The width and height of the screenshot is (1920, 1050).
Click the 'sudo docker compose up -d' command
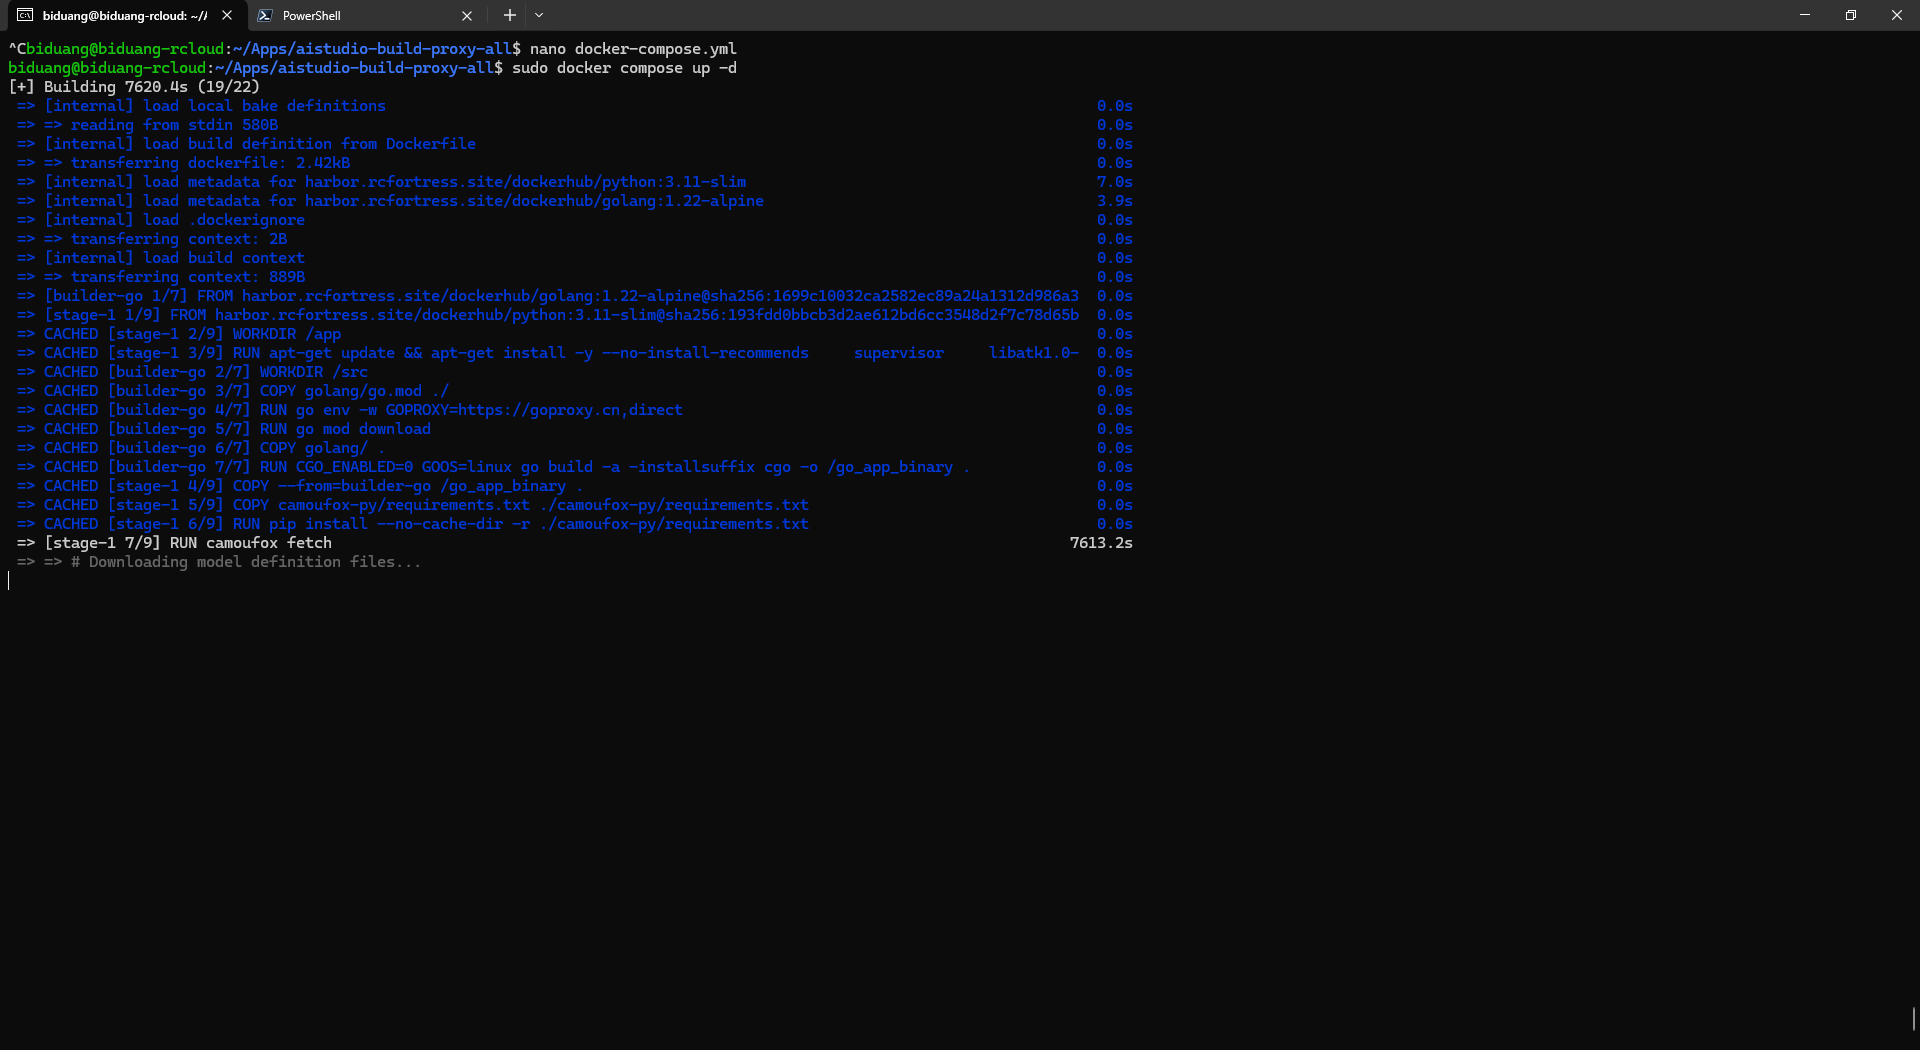point(624,68)
